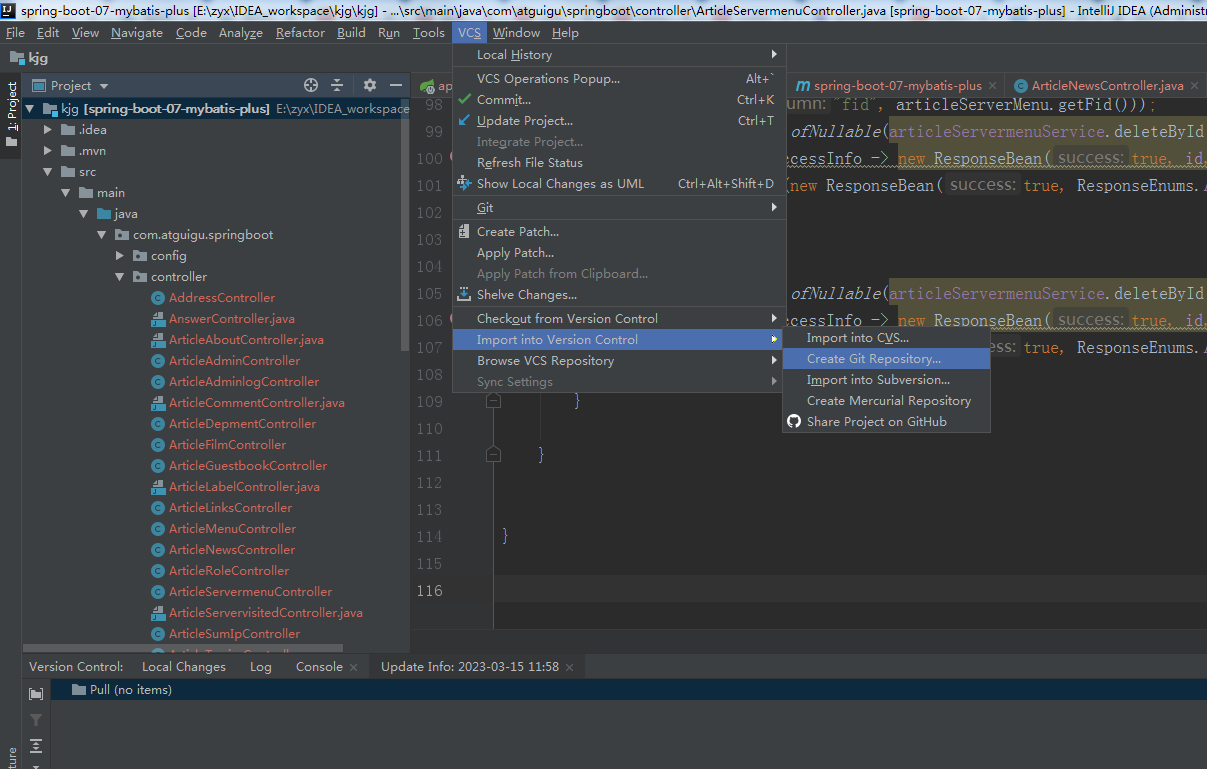Click the fold marker at line 111
The width and height of the screenshot is (1207, 769).
pyautogui.click(x=492, y=454)
